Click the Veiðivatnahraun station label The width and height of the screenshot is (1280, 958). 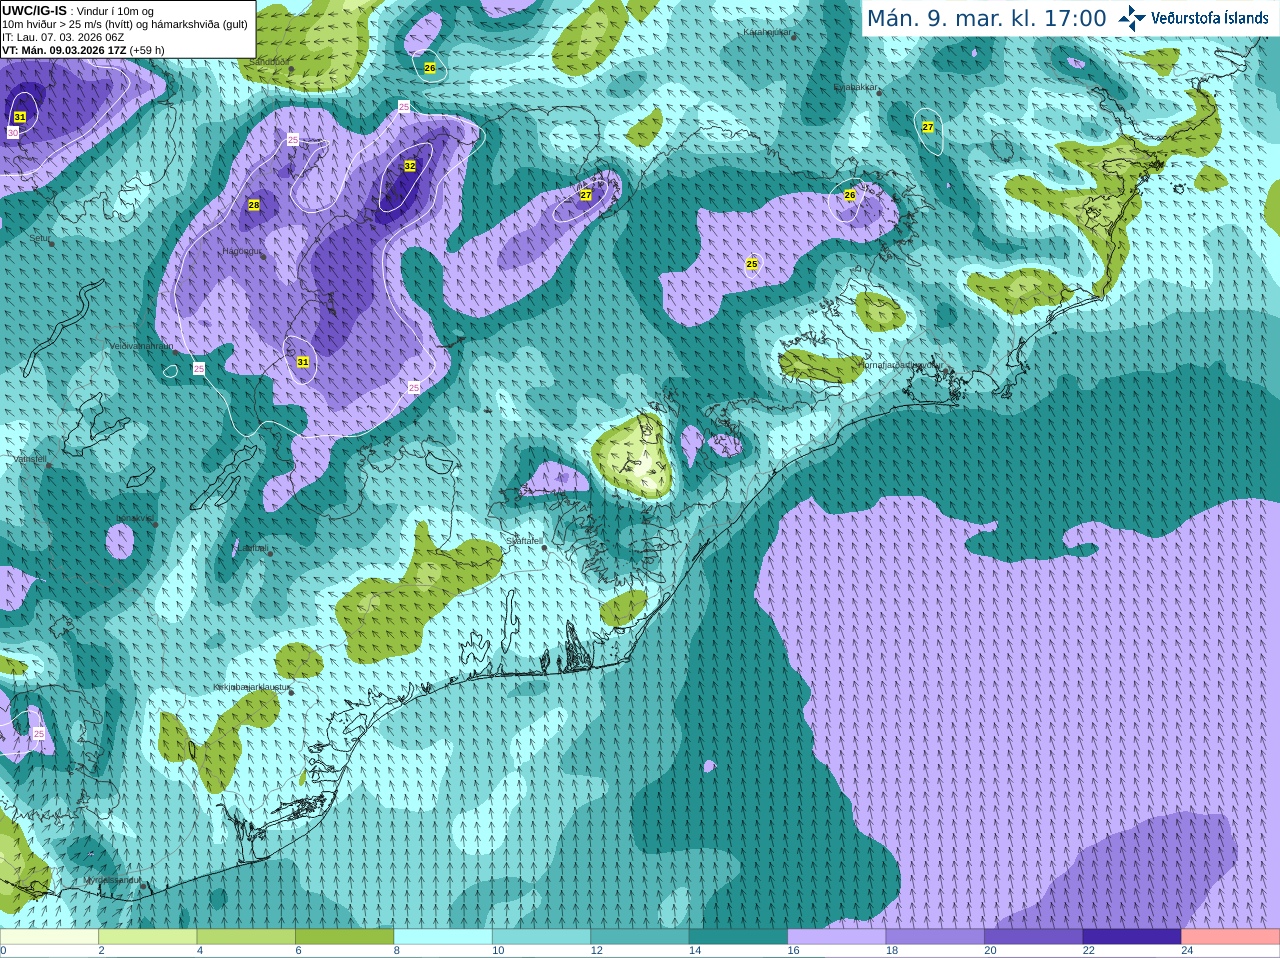(x=141, y=345)
